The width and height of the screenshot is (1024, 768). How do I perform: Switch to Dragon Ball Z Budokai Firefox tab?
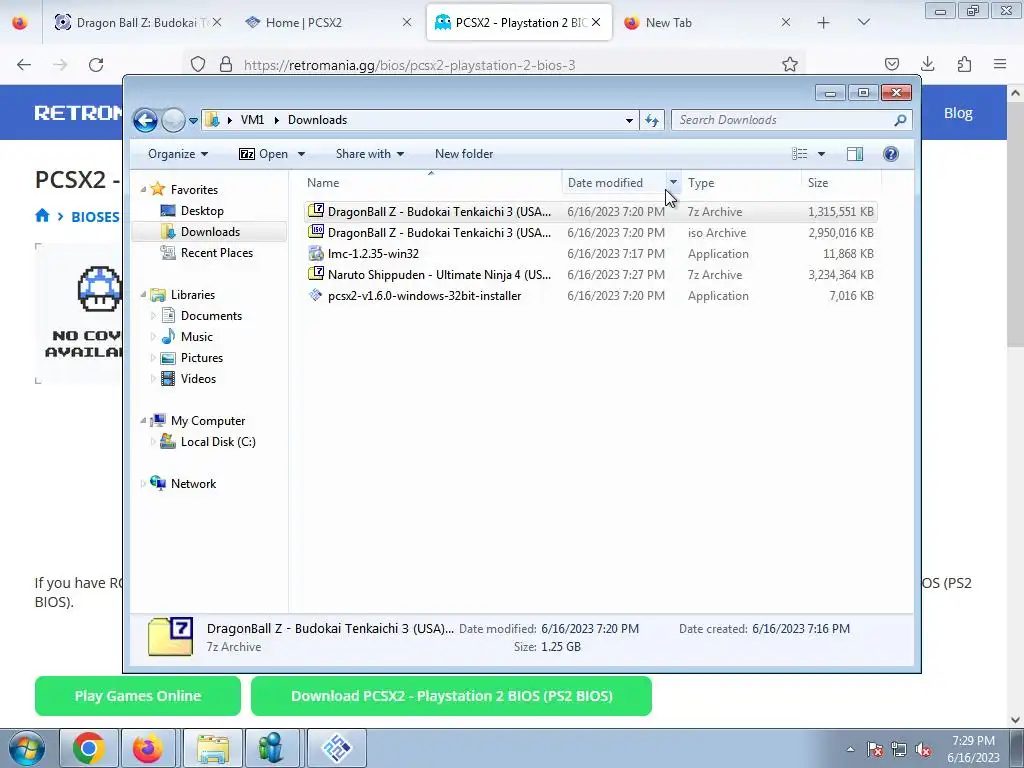pyautogui.click(x=138, y=23)
